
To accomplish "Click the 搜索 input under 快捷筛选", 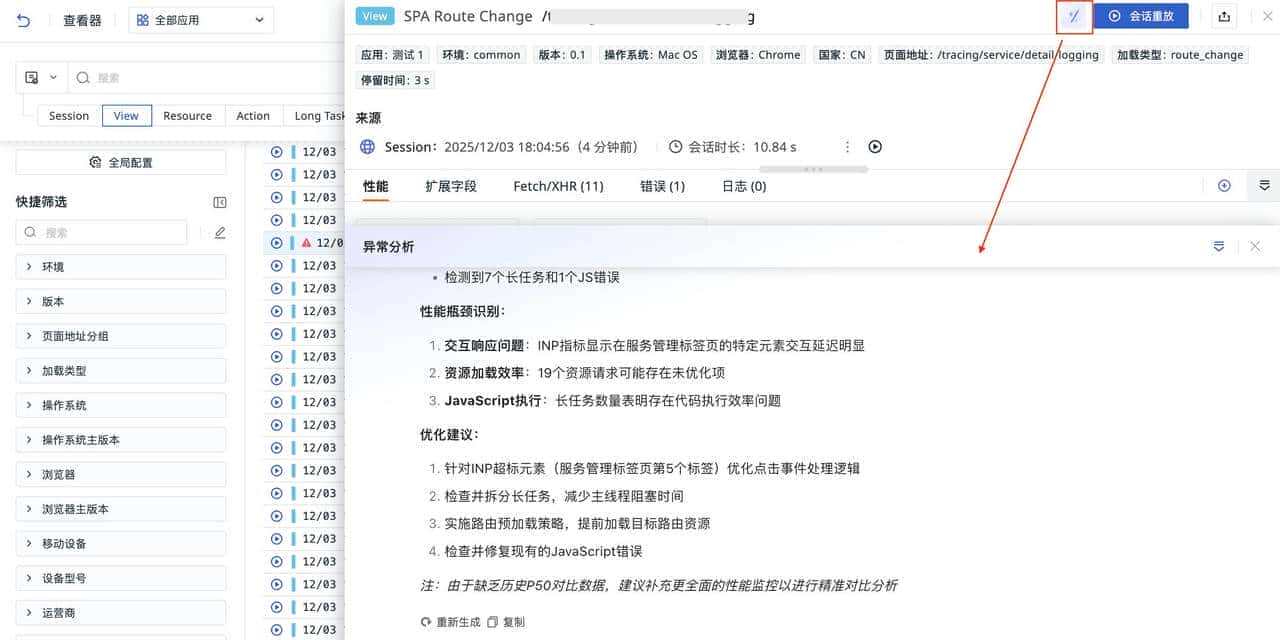I will click(x=100, y=232).
